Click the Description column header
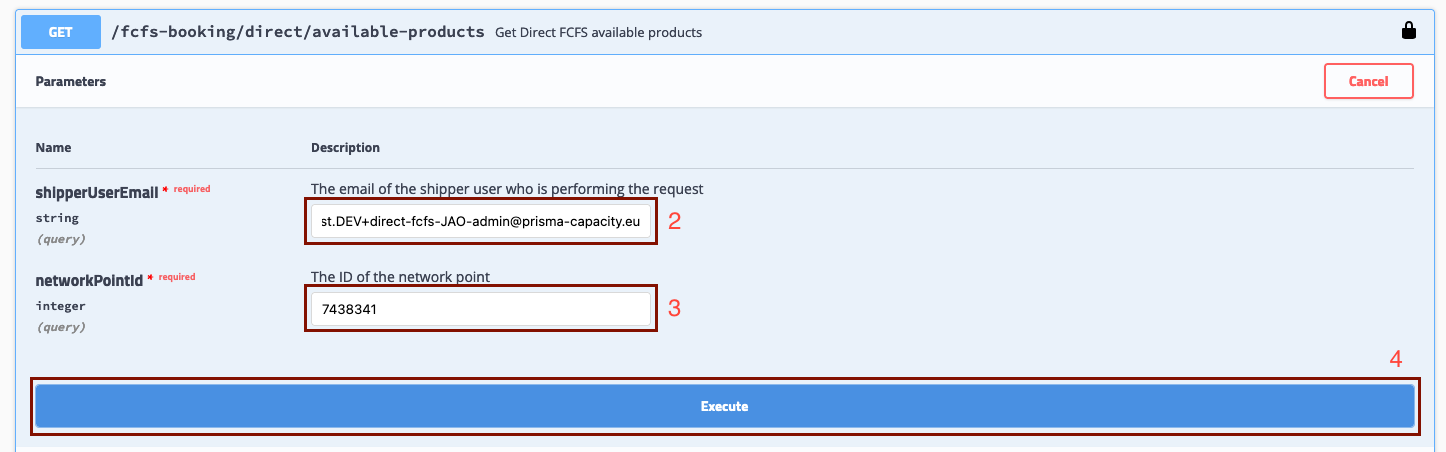This screenshot has width=1446, height=452. [345, 147]
